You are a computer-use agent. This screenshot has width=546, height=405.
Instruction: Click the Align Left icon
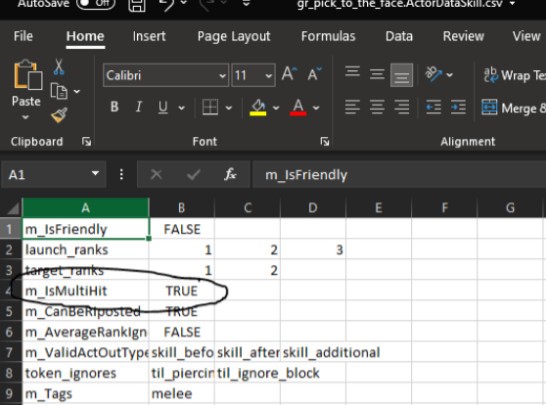point(352,107)
